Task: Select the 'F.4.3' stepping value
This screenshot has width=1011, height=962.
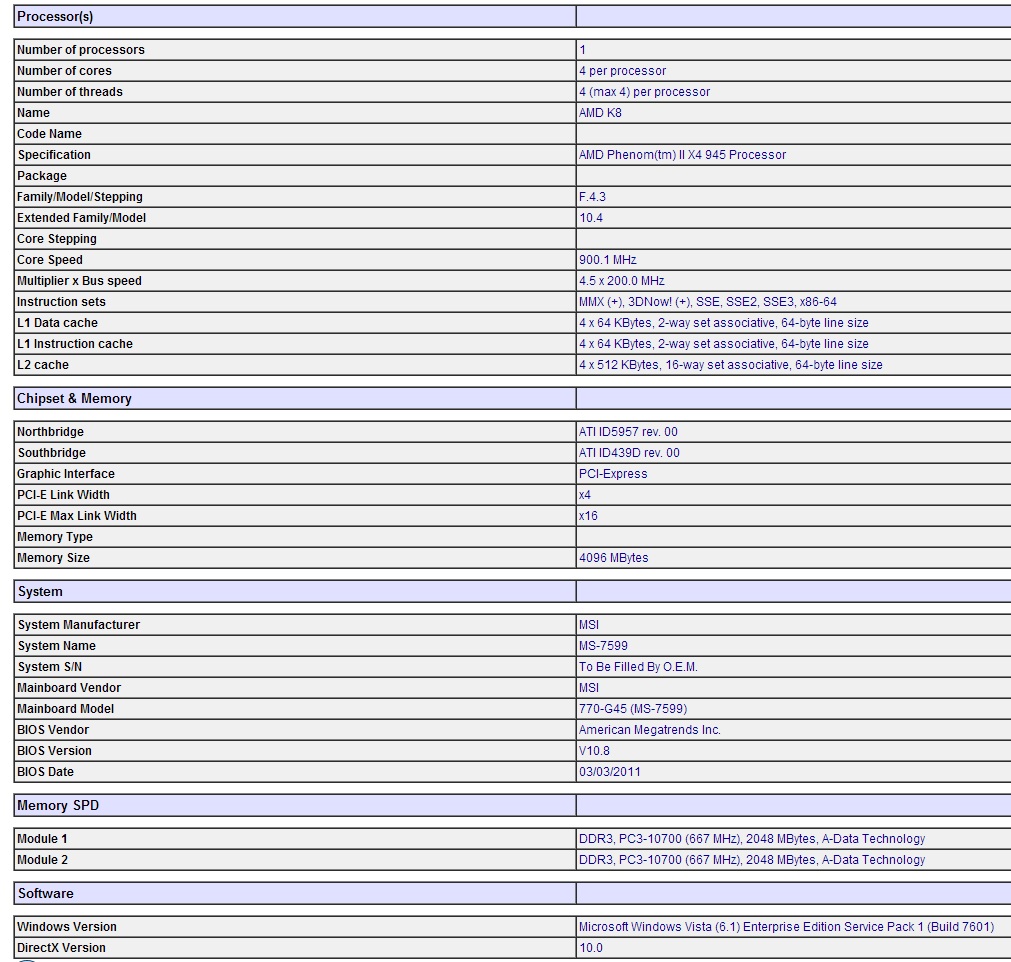Action: (x=592, y=197)
